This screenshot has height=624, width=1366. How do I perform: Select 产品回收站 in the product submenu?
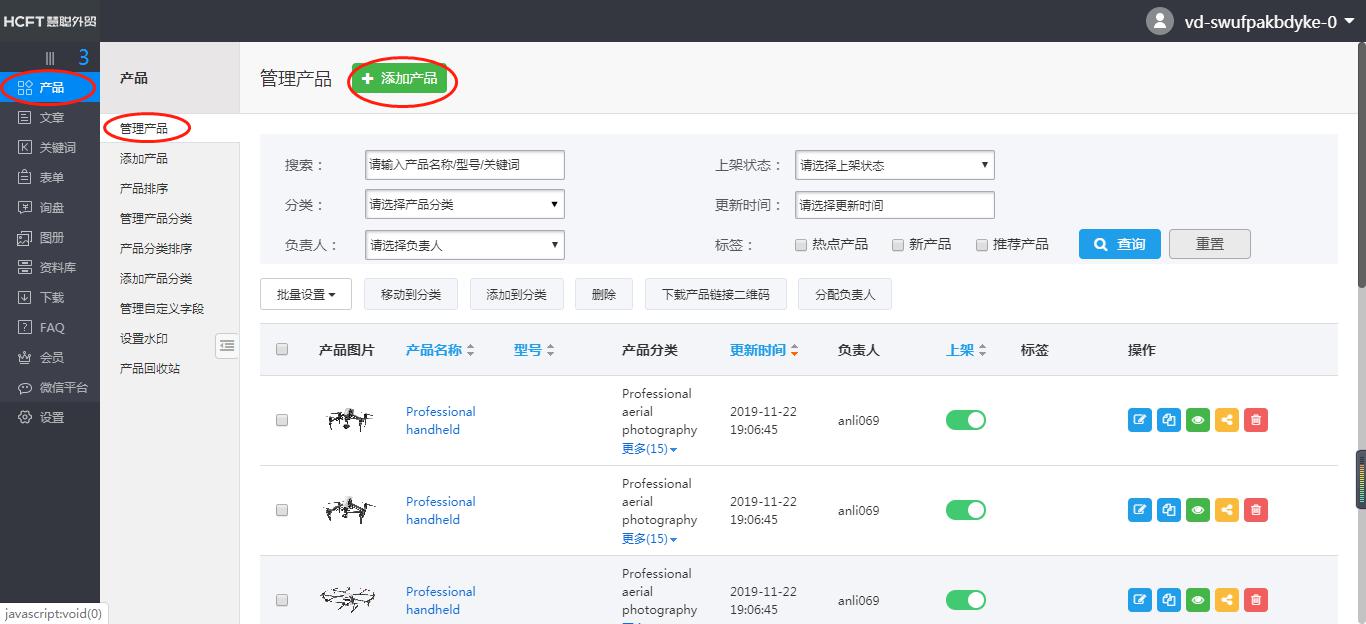150,368
